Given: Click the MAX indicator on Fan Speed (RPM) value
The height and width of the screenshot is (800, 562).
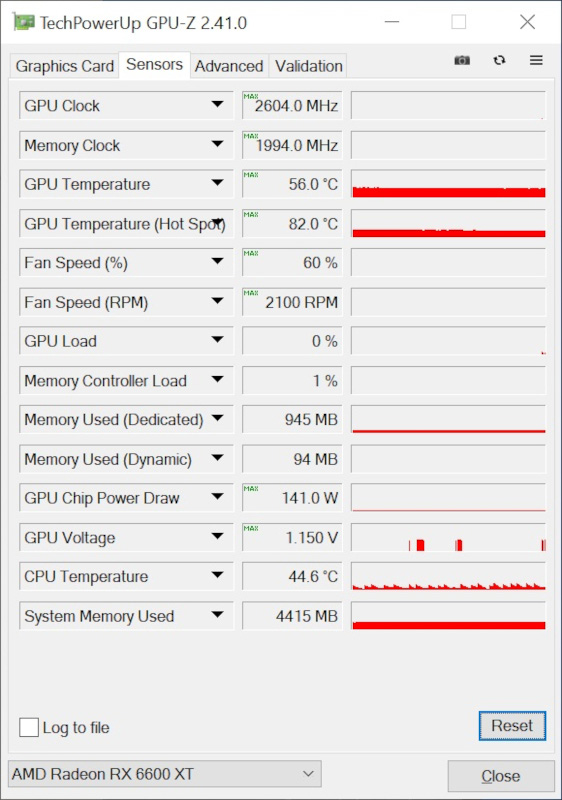Looking at the screenshot, I should pos(251,293).
